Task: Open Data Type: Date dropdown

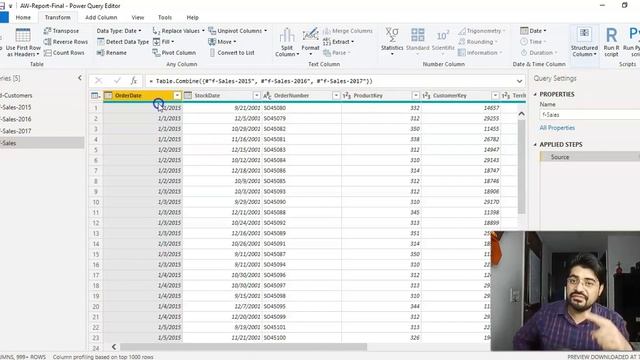Action: (x=119, y=31)
